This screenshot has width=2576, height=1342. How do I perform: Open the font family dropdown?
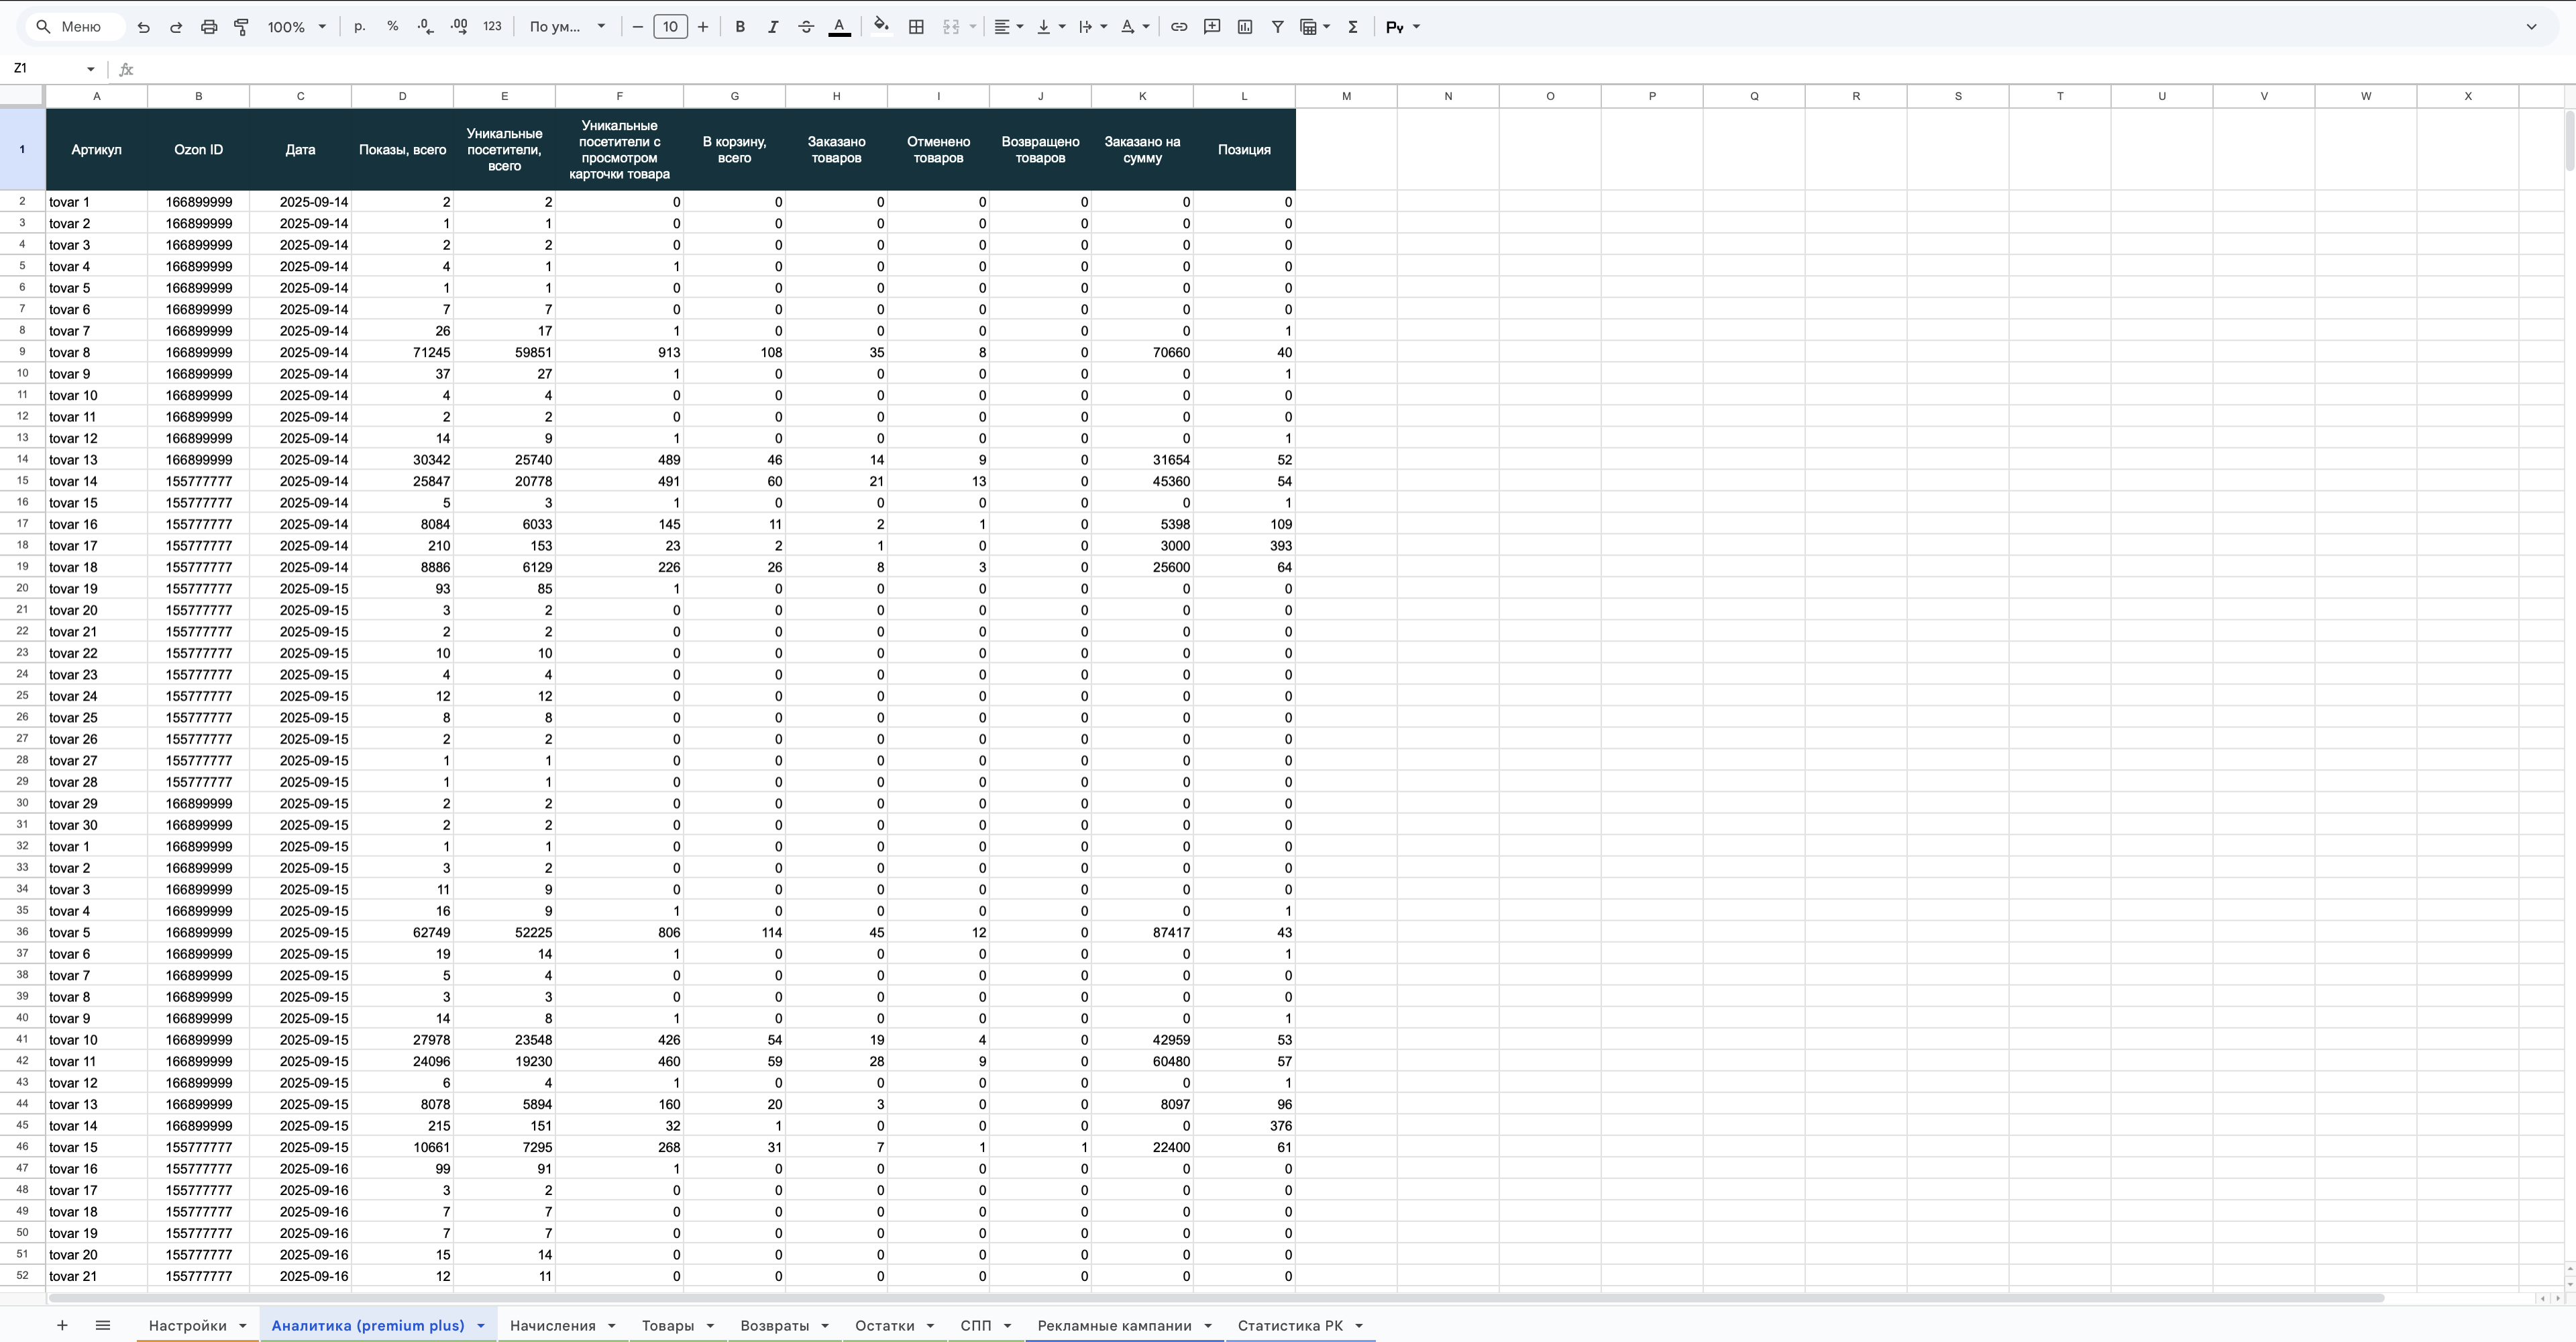pos(567,27)
